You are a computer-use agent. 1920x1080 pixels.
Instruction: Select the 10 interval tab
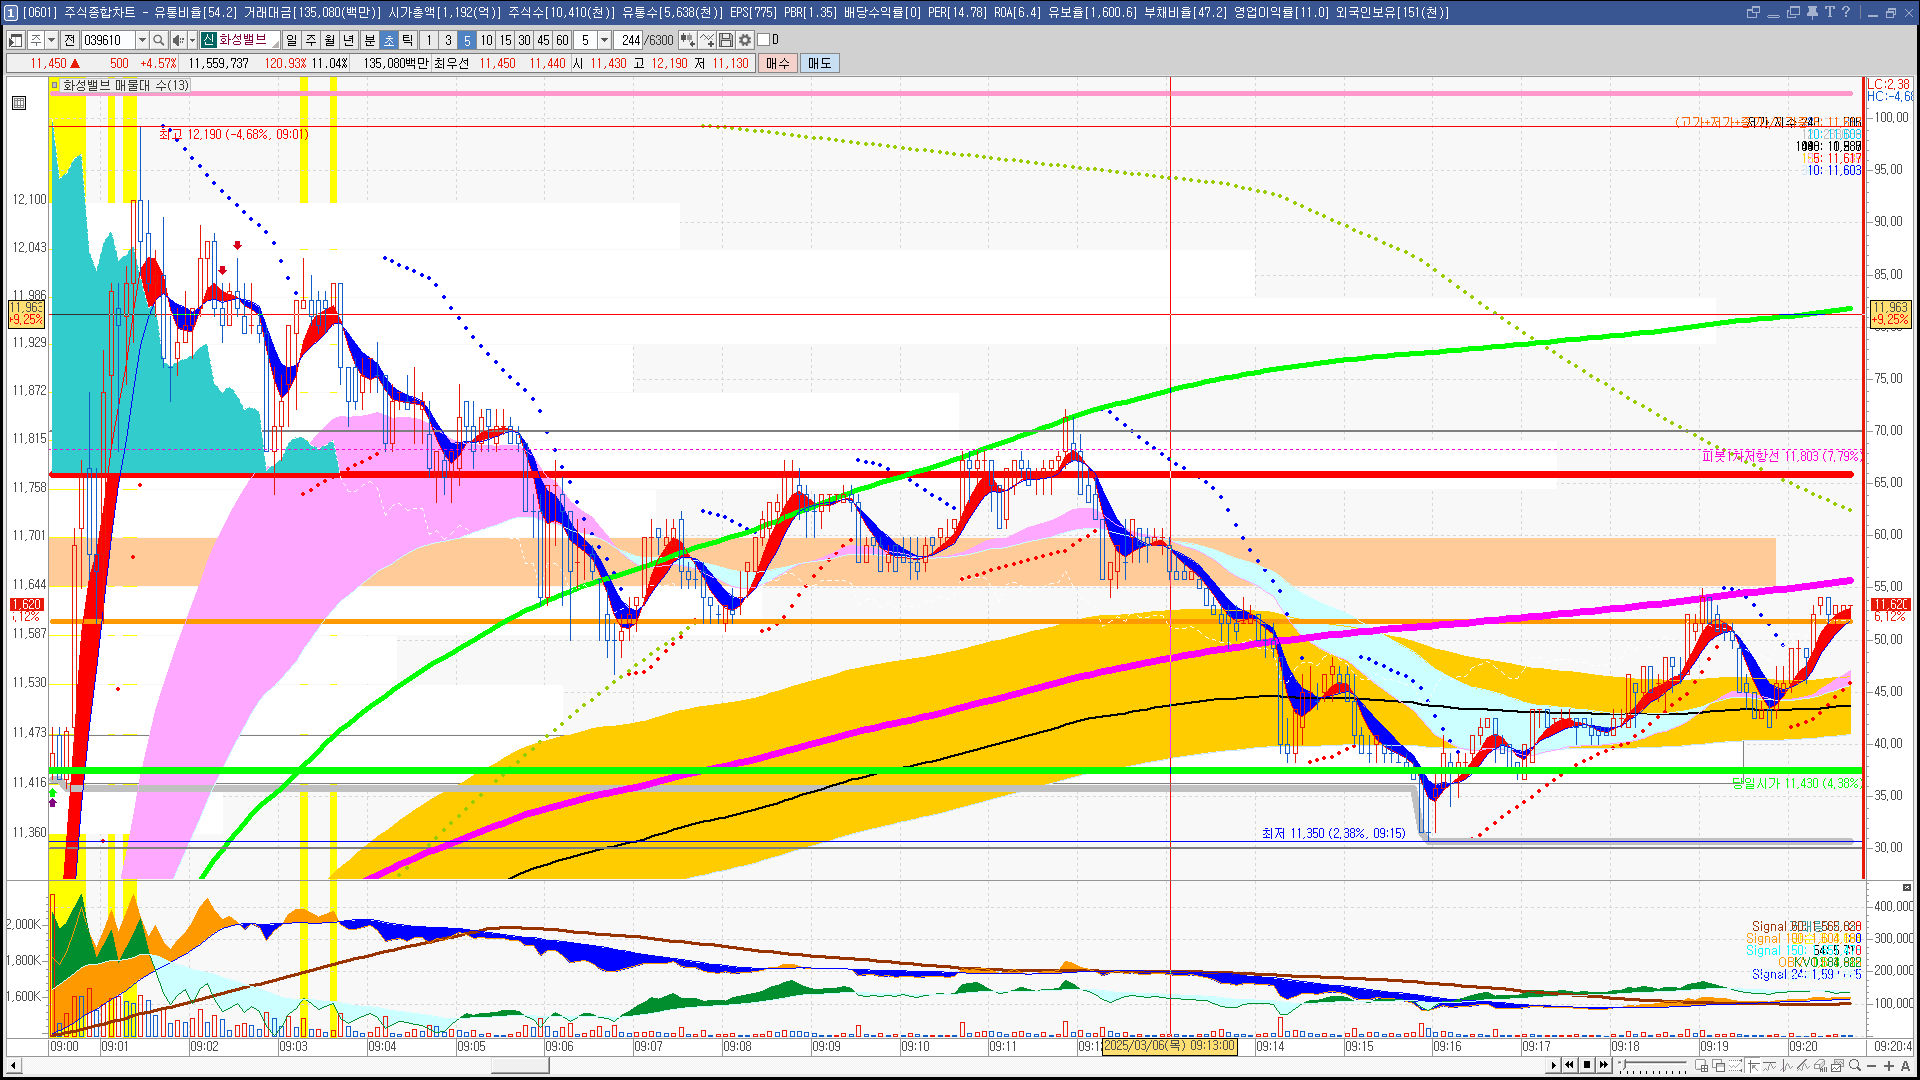click(x=486, y=40)
